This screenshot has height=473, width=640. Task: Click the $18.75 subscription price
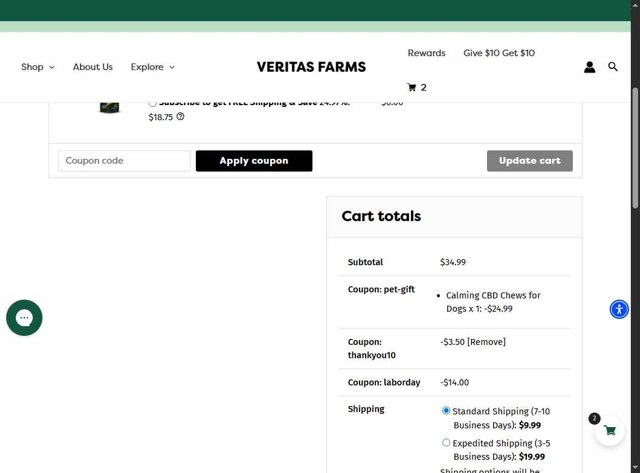(161, 117)
